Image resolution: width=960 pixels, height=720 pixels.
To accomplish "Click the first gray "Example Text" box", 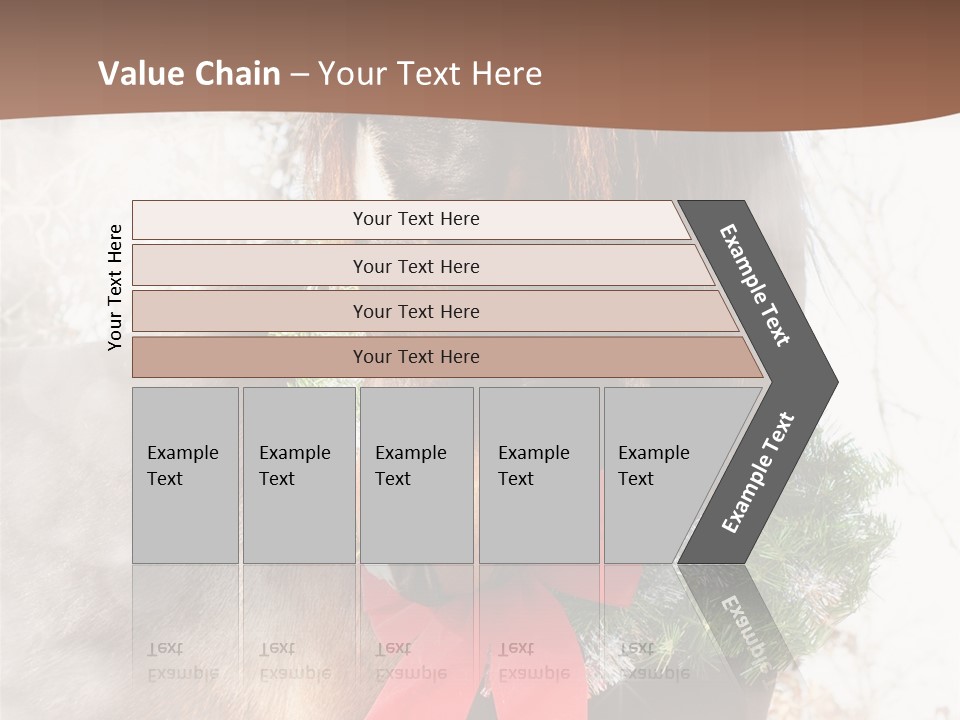I will (x=185, y=475).
